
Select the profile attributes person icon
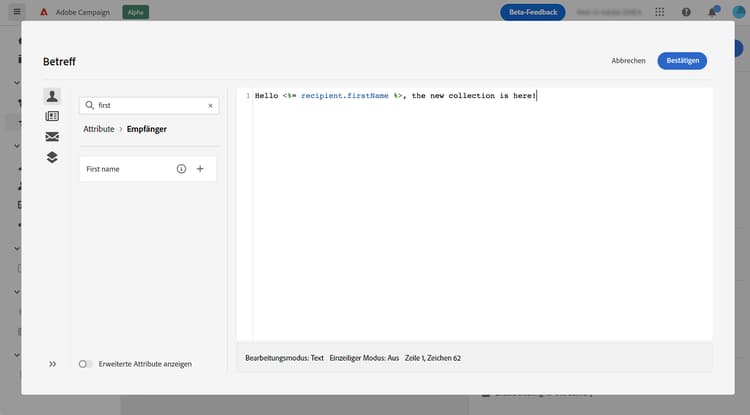(52, 96)
